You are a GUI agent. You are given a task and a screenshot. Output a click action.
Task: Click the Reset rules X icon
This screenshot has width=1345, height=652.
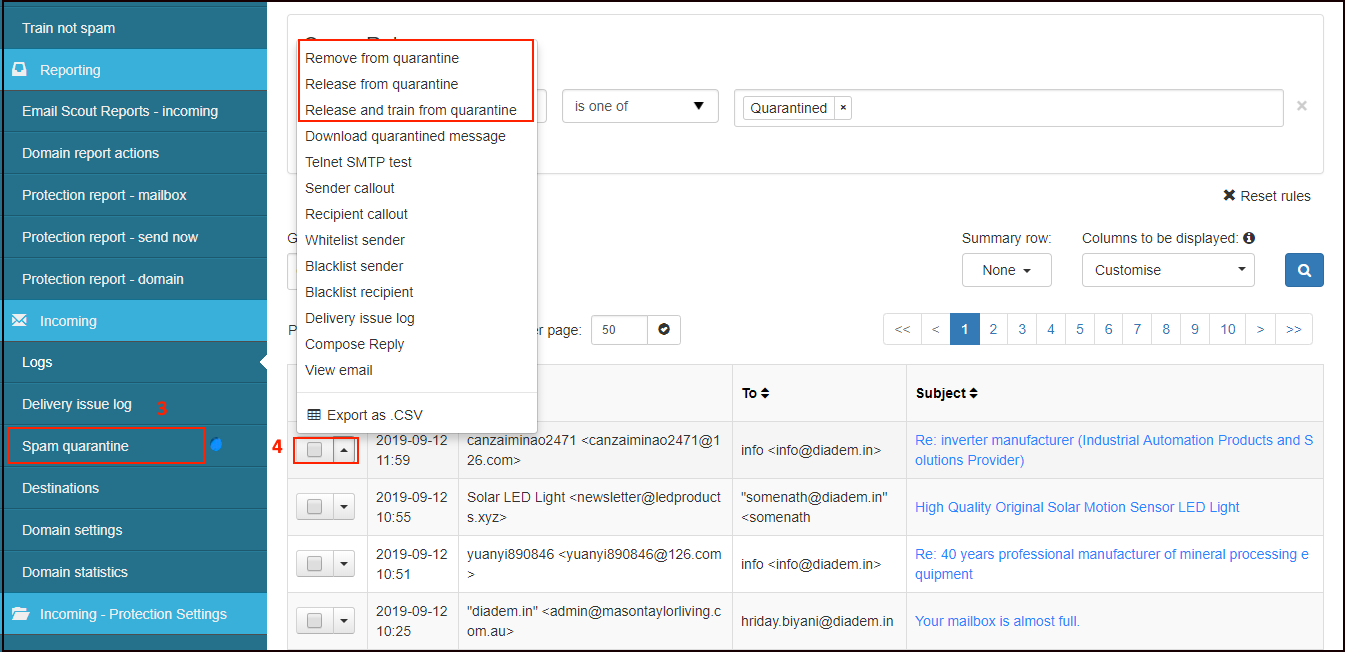[x=1229, y=196]
